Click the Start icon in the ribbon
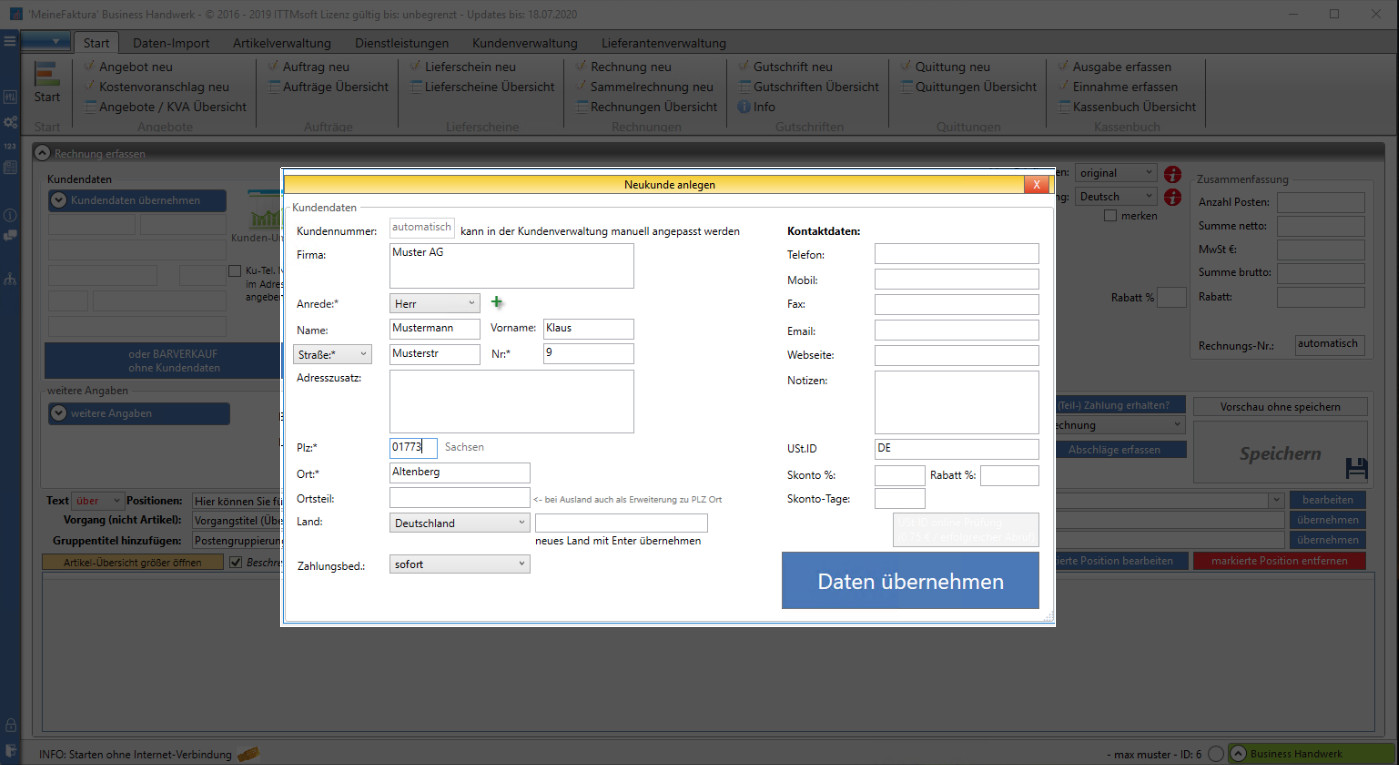 point(47,83)
